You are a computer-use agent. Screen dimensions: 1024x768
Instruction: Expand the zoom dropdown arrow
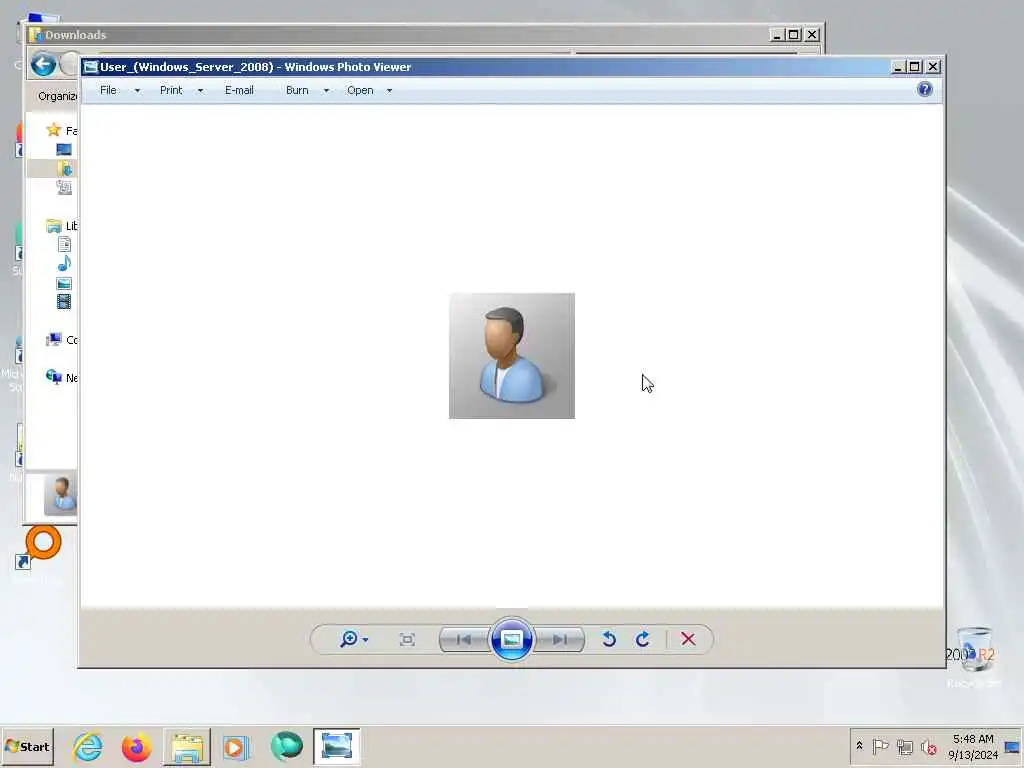pyautogui.click(x=365, y=640)
